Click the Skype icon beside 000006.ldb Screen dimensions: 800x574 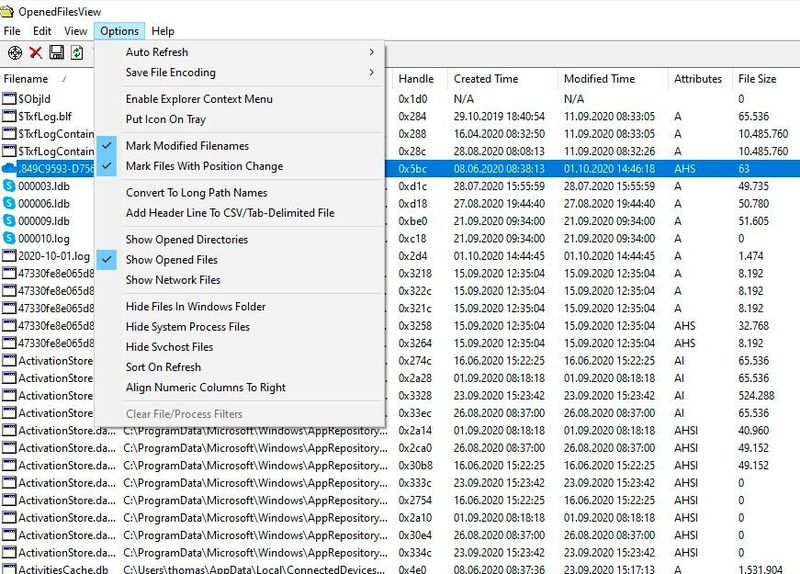point(9,203)
